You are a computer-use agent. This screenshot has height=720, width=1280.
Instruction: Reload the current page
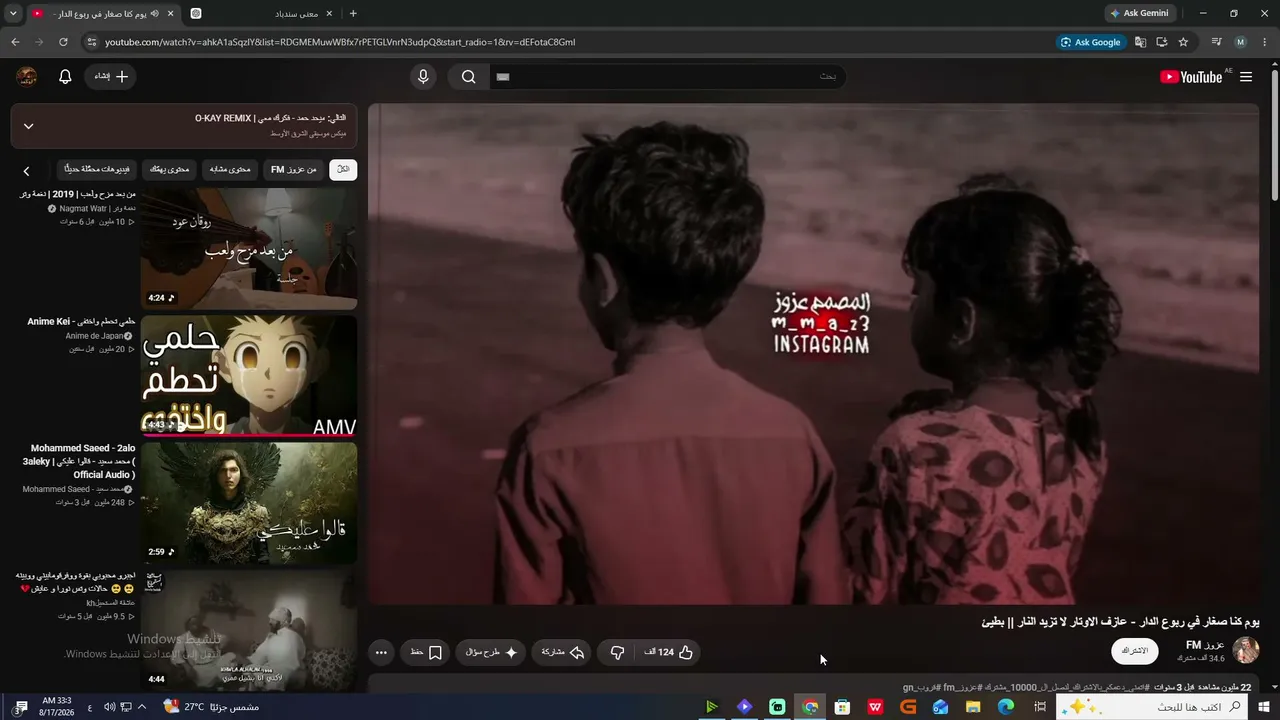(x=63, y=42)
